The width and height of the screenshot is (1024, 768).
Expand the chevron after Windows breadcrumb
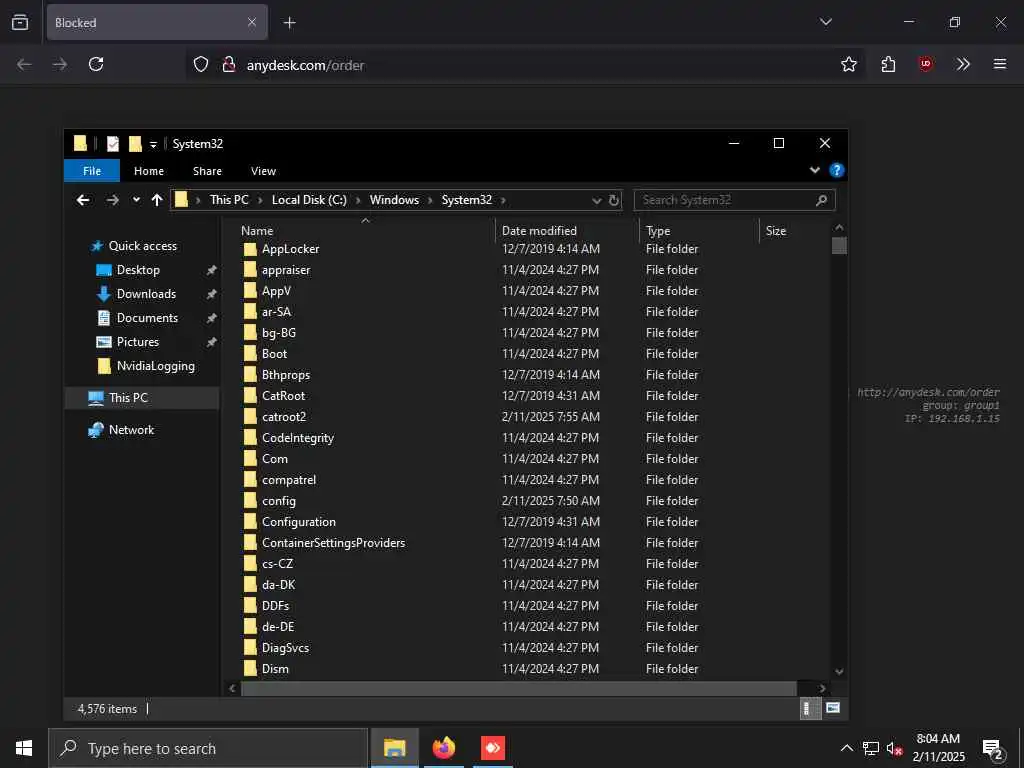pos(430,200)
